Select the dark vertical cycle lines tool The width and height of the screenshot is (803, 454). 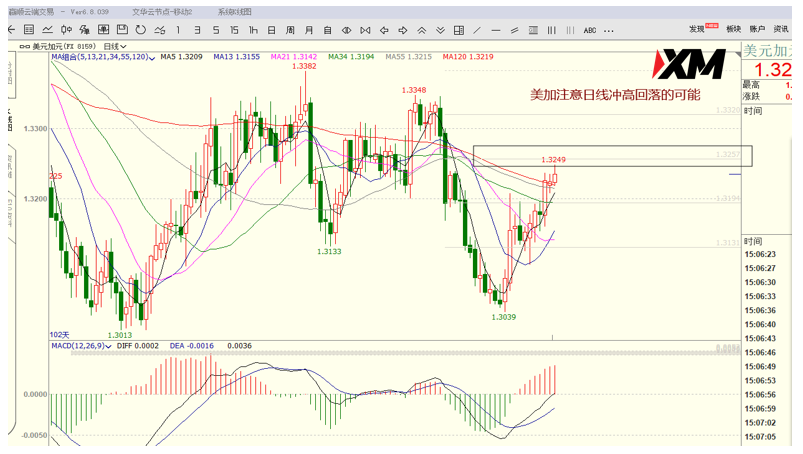[552, 30]
